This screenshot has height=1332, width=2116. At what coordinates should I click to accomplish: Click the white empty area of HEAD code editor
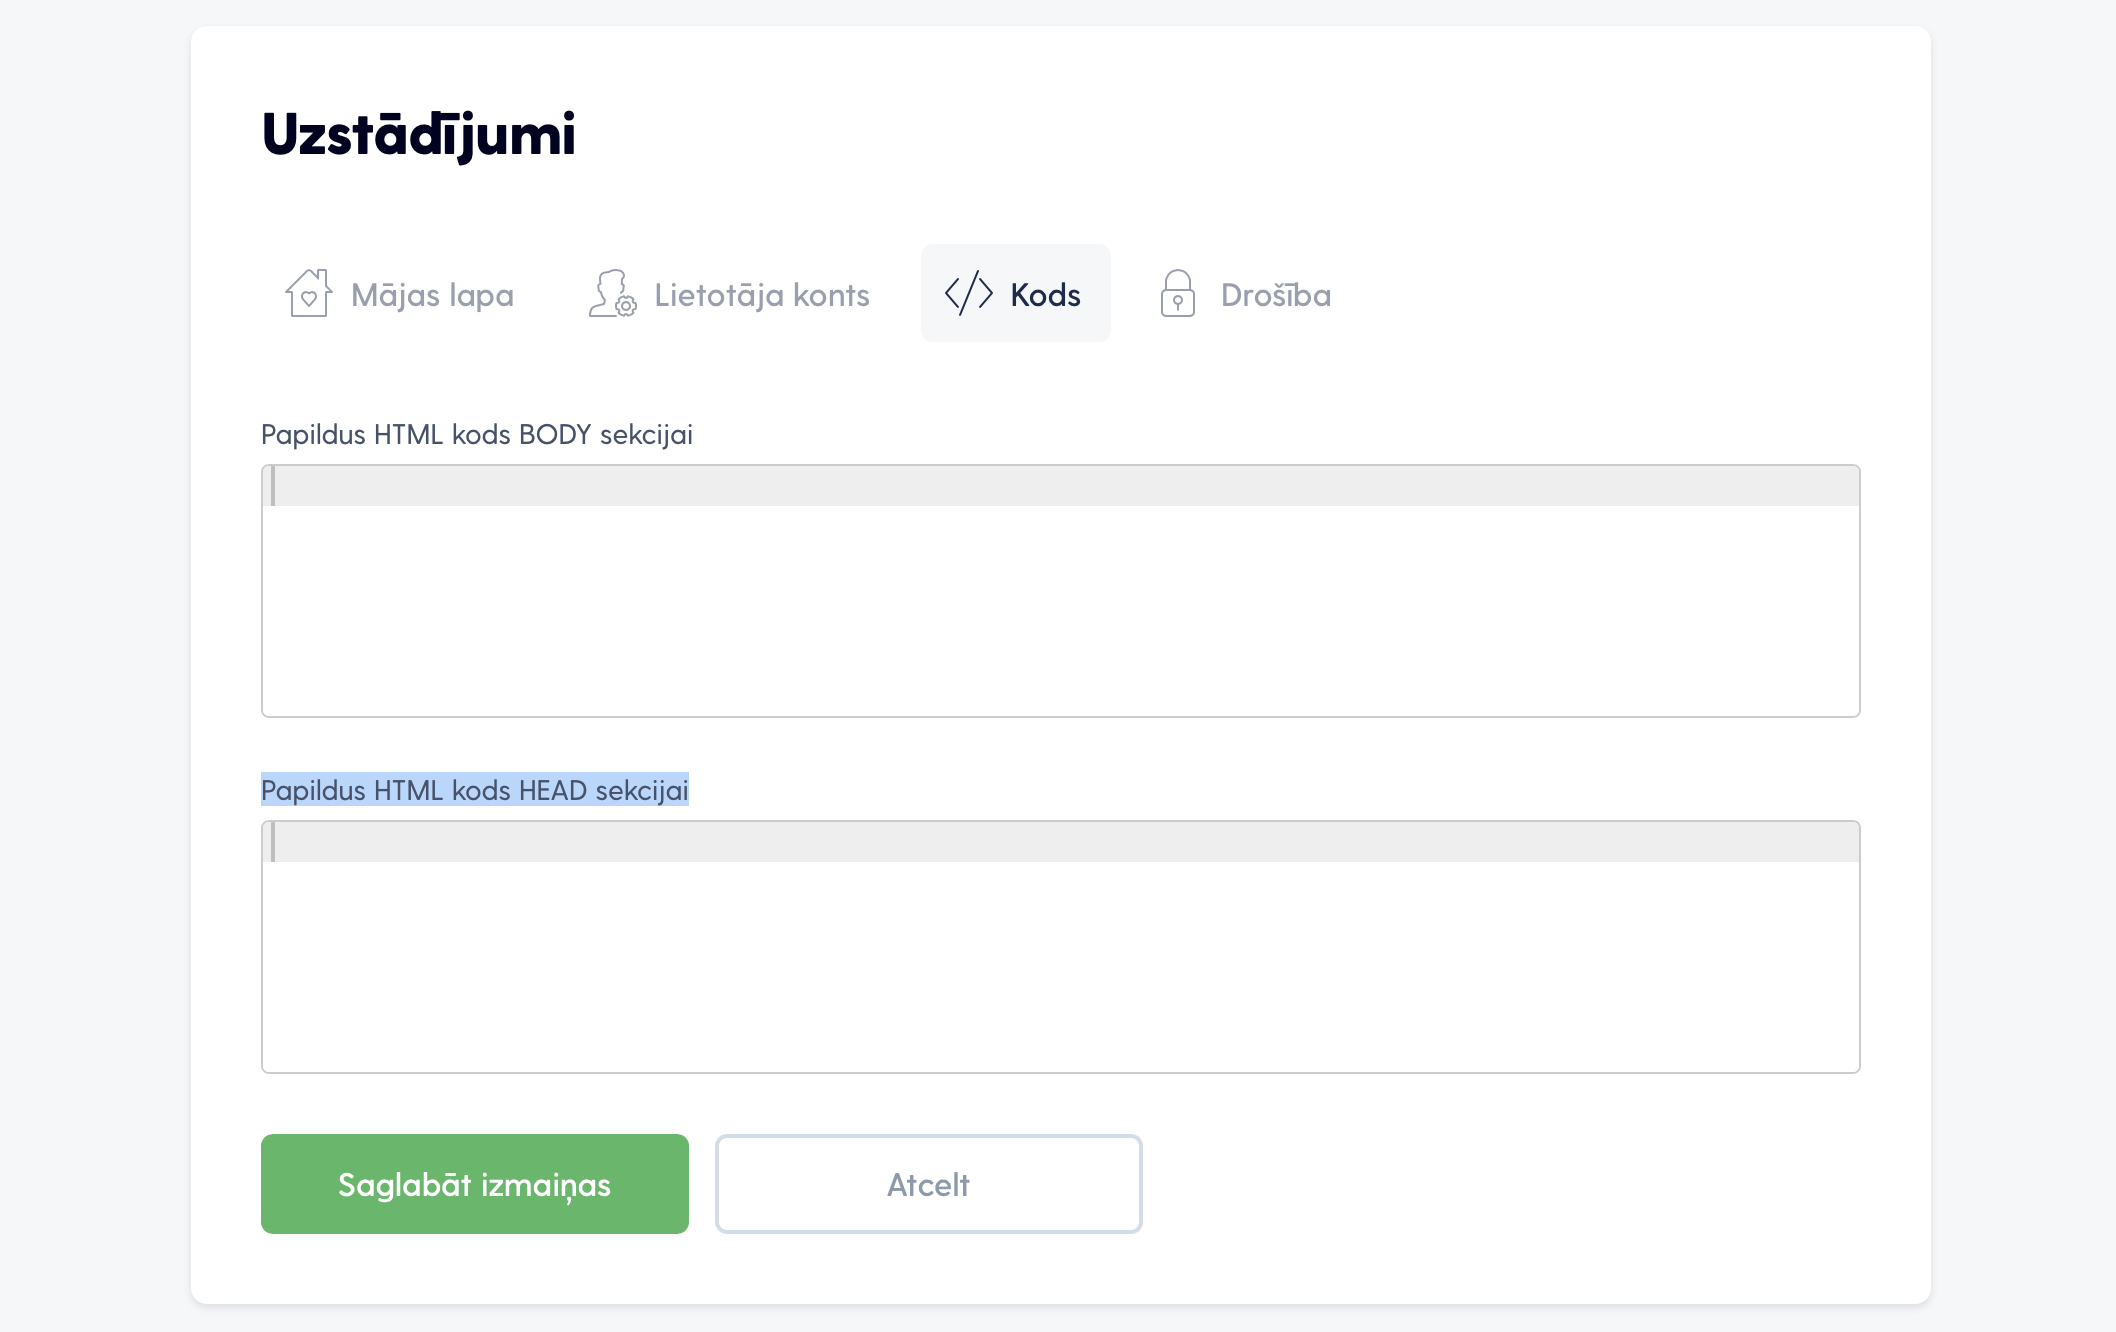(x=1061, y=966)
